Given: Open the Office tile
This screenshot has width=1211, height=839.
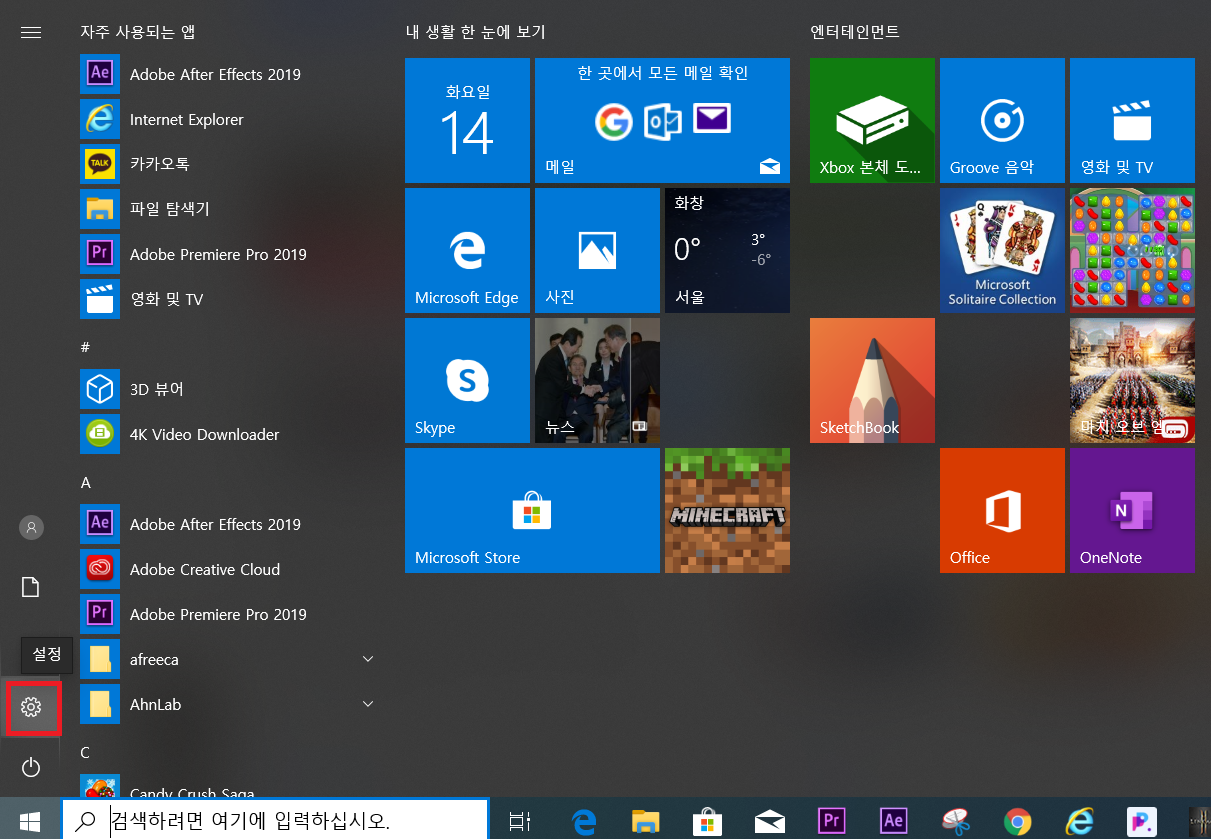Looking at the screenshot, I should pyautogui.click(x=1002, y=510).
